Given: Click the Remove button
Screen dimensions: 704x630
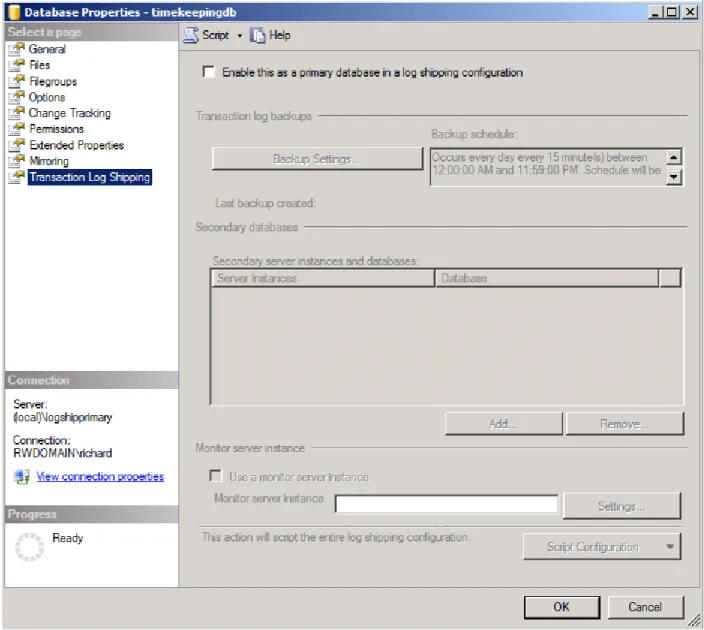Looking at the screenshot, I should coord(625,424).
